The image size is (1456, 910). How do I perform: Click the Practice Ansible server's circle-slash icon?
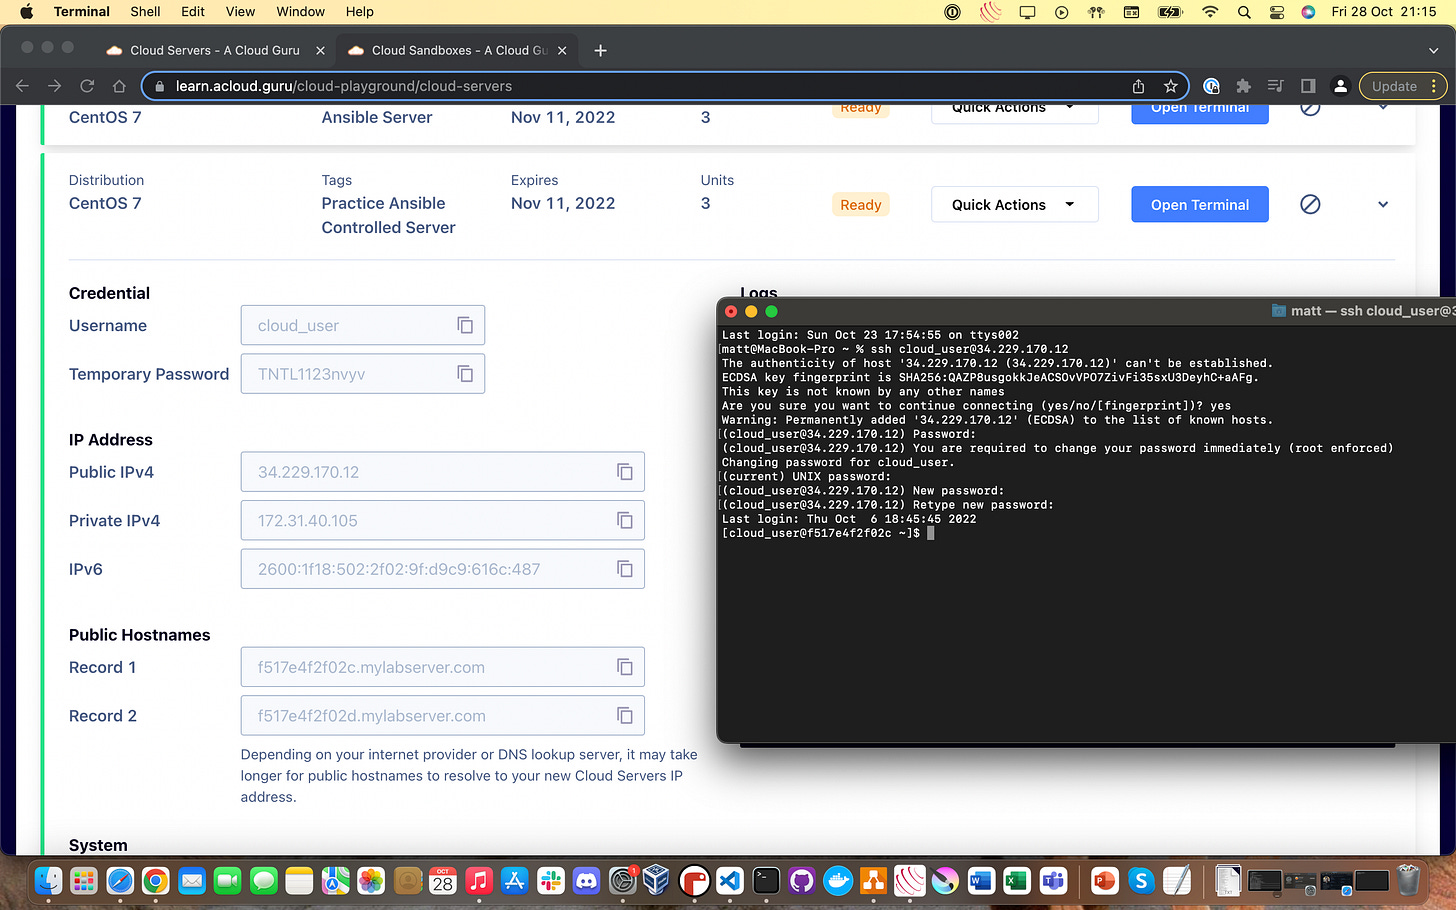pos(1310,204)
